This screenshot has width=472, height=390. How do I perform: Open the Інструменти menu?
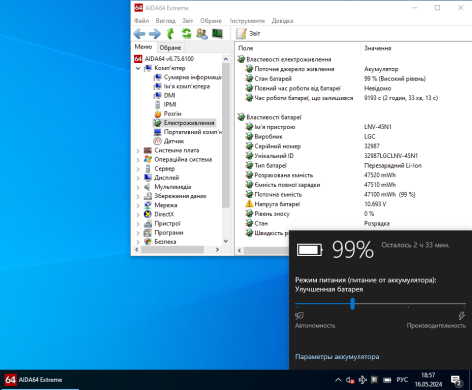pyautogui.click(x=247, y=21)
